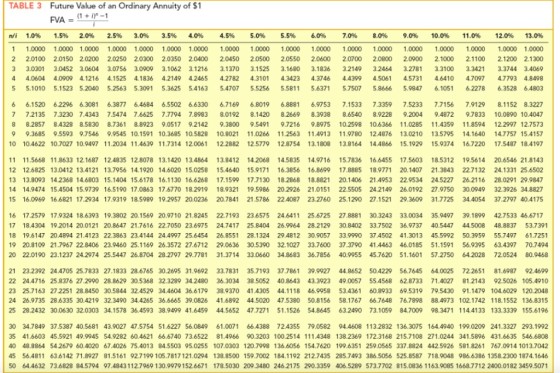Click the value 51.1601 in row 20
The width and height of the screenshot is (560, 373).
(x=411, y=255)
